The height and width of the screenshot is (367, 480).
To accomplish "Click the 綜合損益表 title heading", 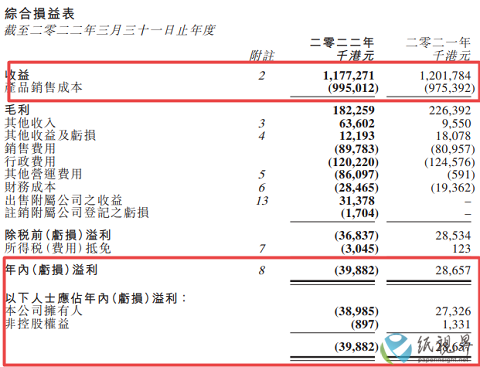I will (x=39, y=14).
